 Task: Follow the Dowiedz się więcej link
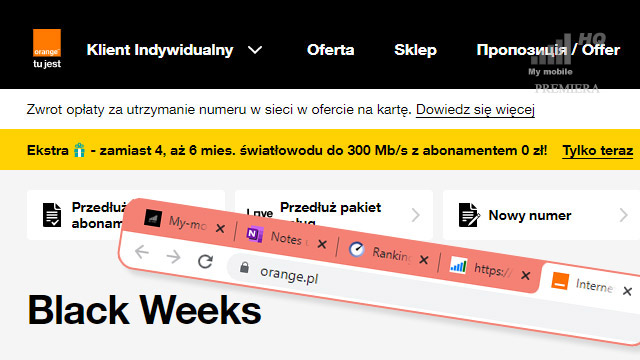pos(475,109)
